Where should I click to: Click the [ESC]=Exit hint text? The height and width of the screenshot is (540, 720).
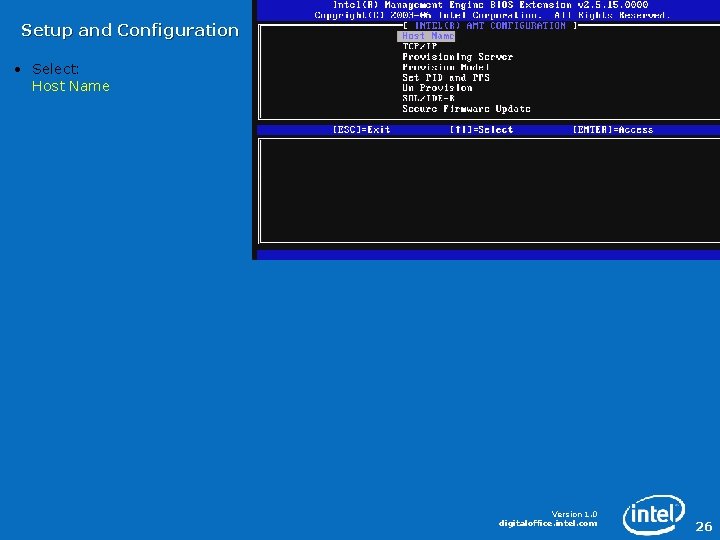coord(361,130)
